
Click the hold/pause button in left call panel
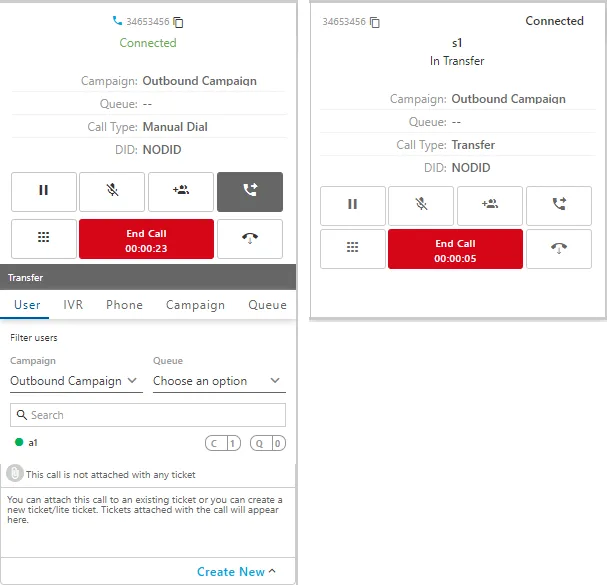tap(44, 192)
